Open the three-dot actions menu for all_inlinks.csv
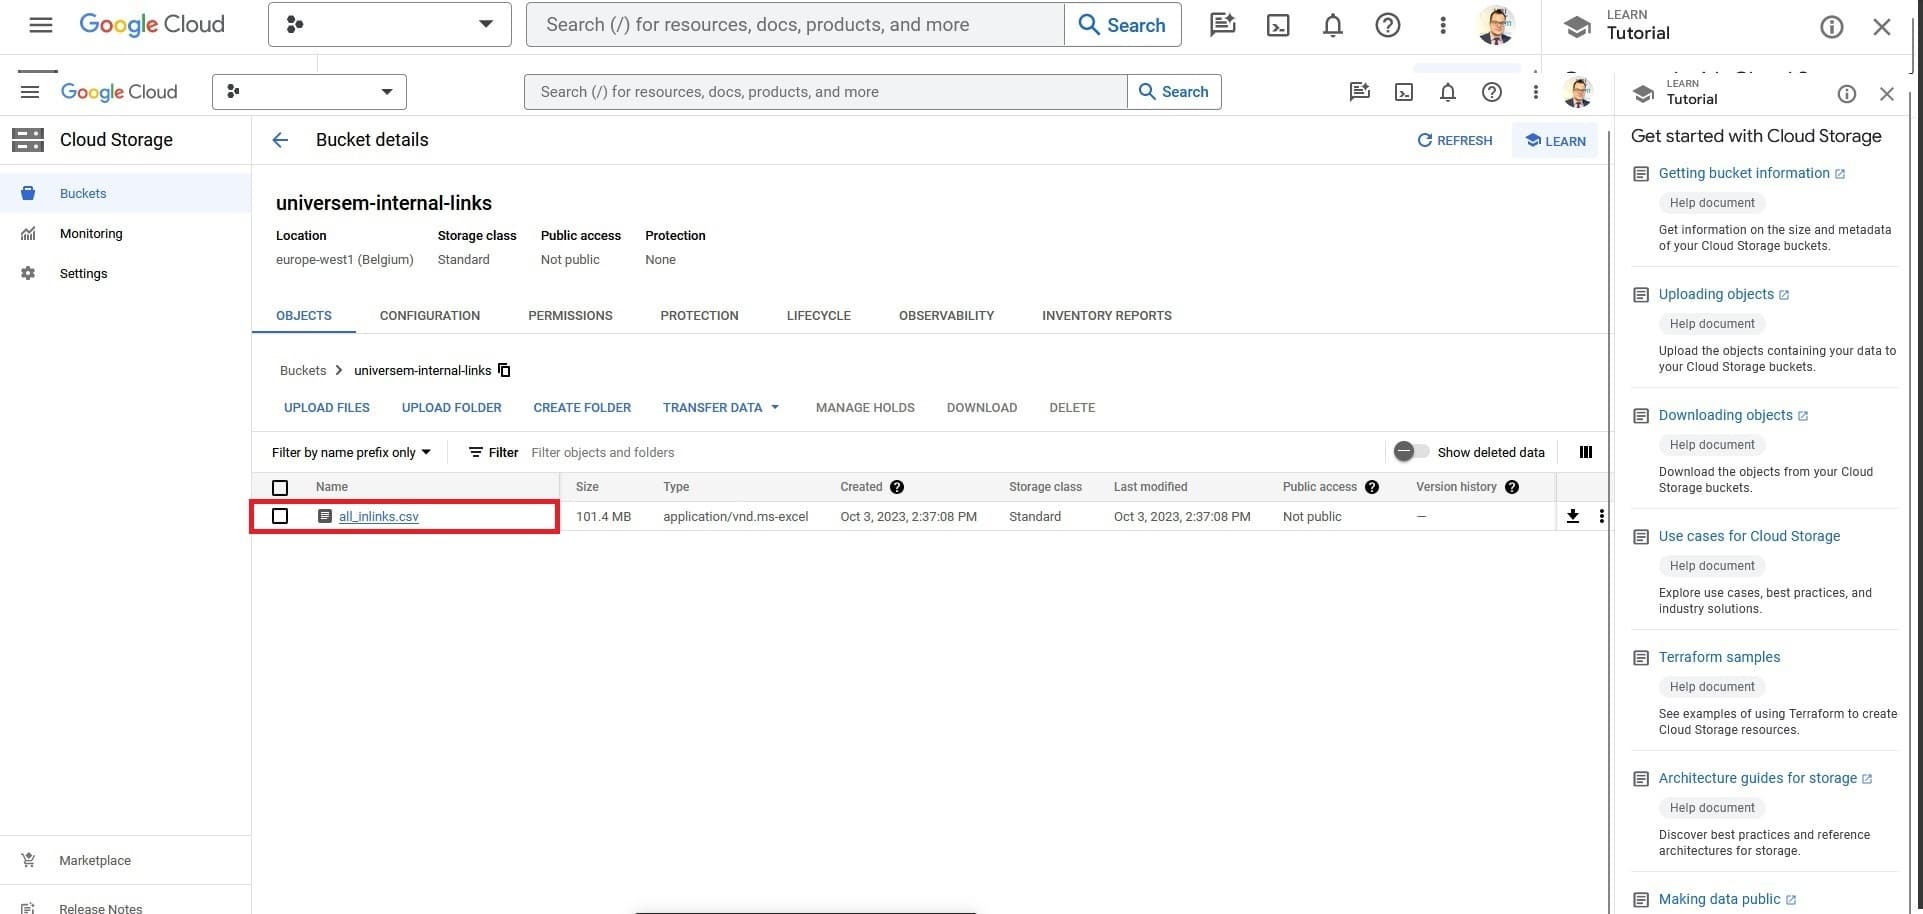 pyautogui.click(x=1601, y=516)
